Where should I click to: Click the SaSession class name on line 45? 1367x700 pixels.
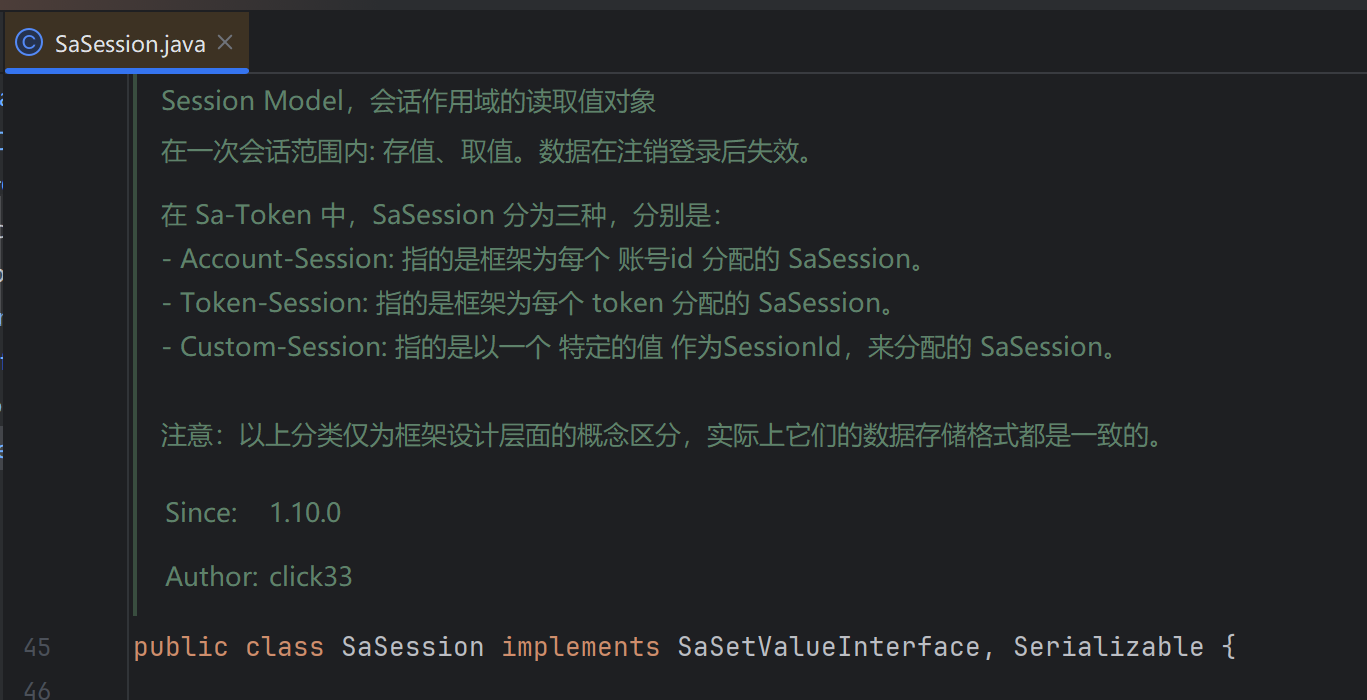point(412,647)
